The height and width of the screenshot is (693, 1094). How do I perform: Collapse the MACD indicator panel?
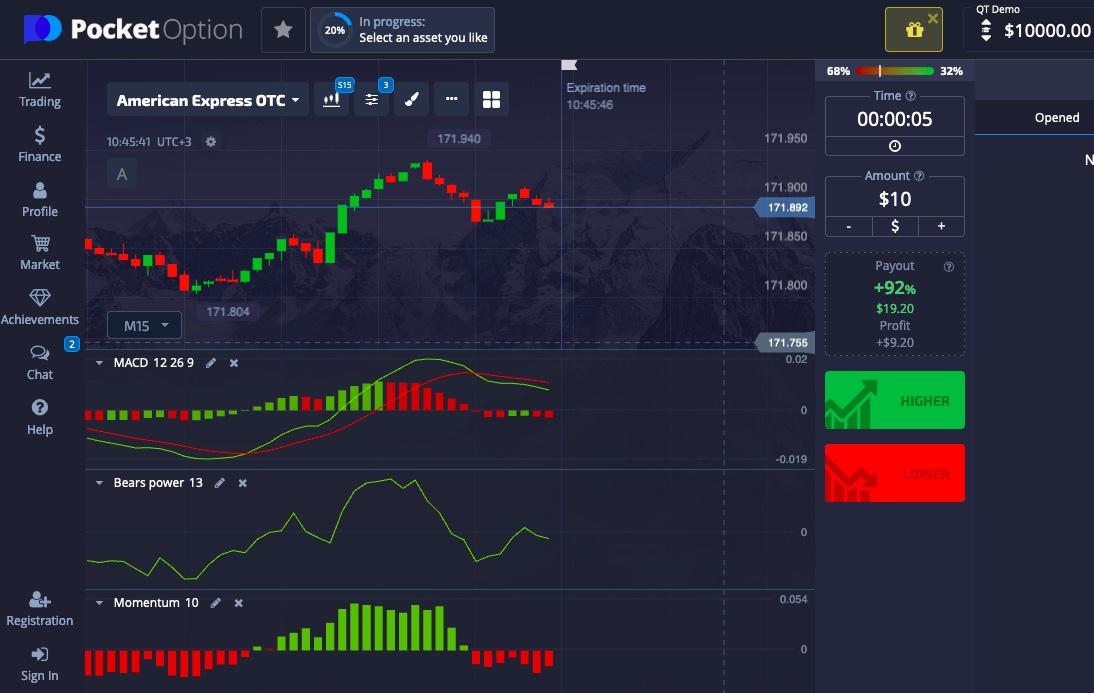tap(99, 363)
